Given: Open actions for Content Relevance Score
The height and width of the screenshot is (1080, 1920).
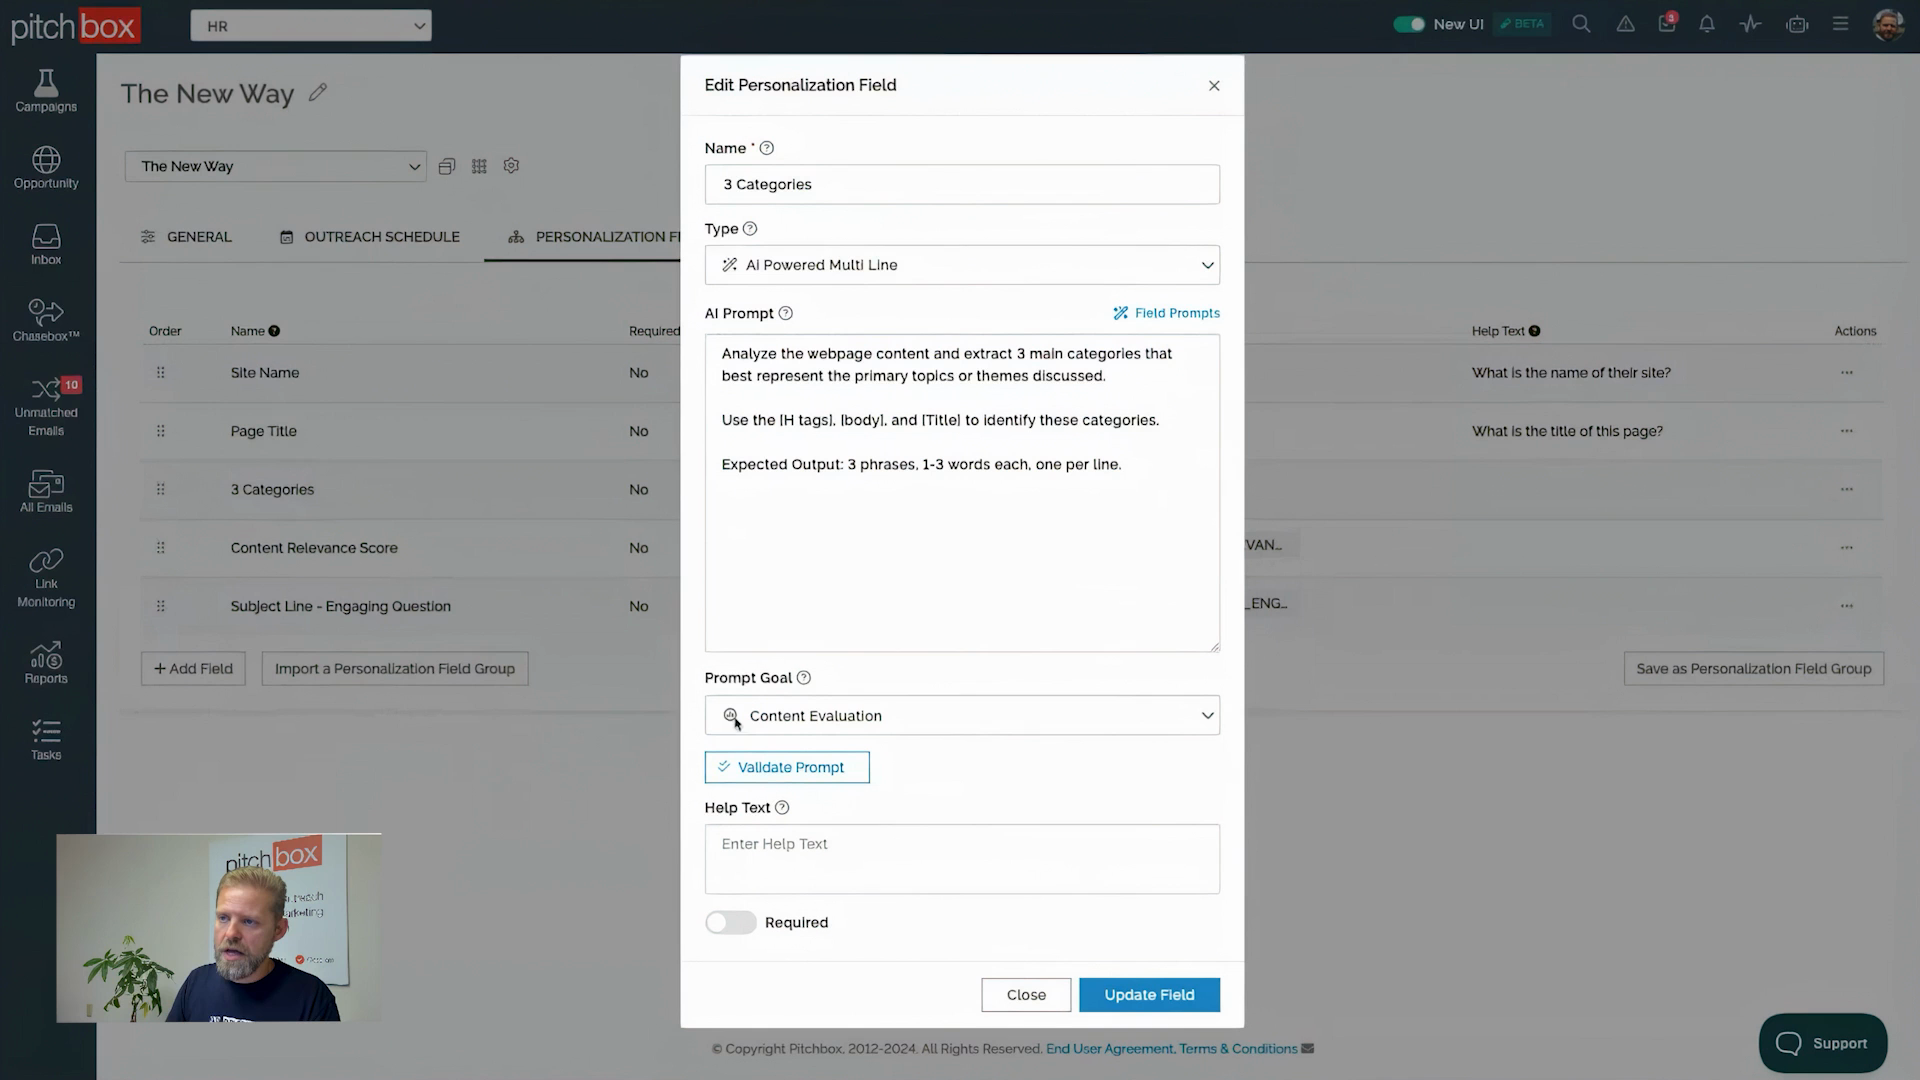Looking at the screenshot, I should 1847,548.
